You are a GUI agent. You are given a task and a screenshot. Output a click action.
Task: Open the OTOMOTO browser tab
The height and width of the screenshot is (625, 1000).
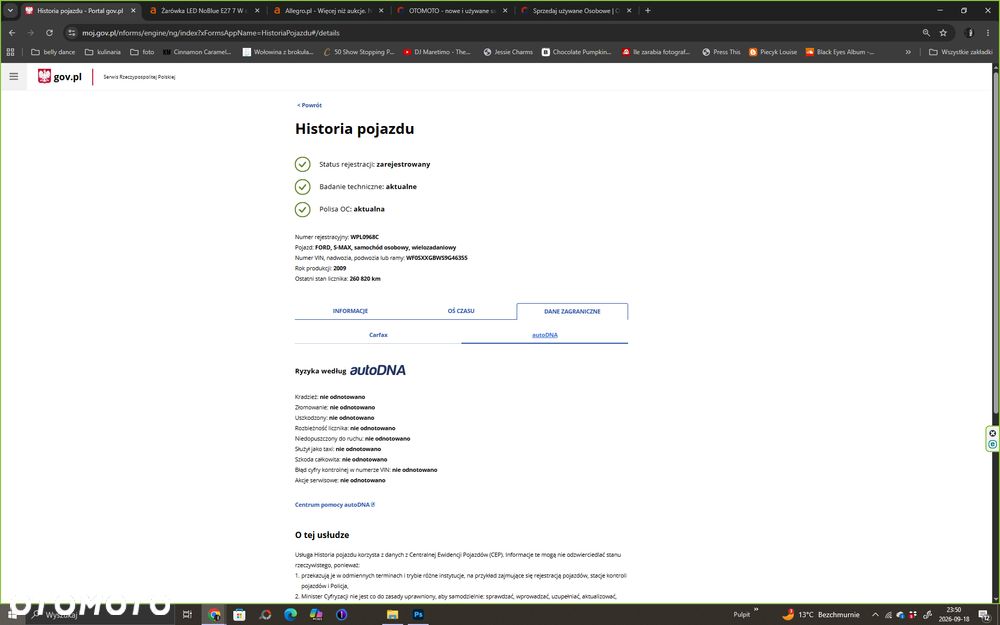point(452,10)
